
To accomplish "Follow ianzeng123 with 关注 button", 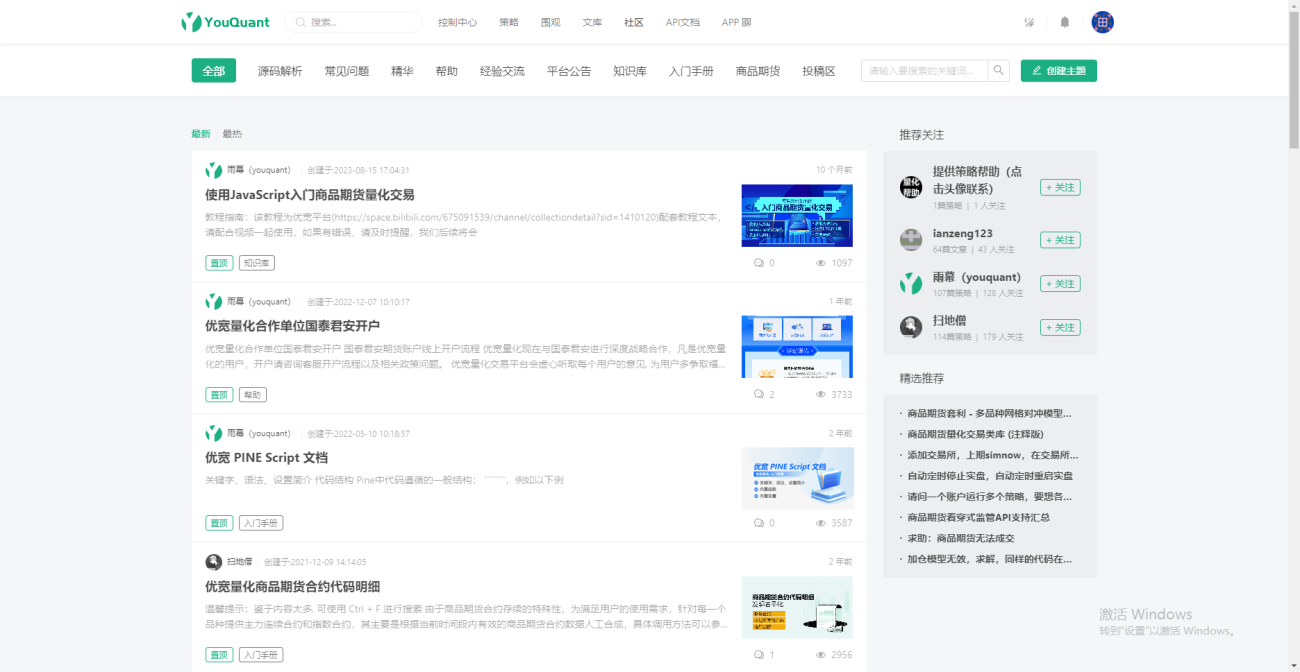I will pos(1060,240).
